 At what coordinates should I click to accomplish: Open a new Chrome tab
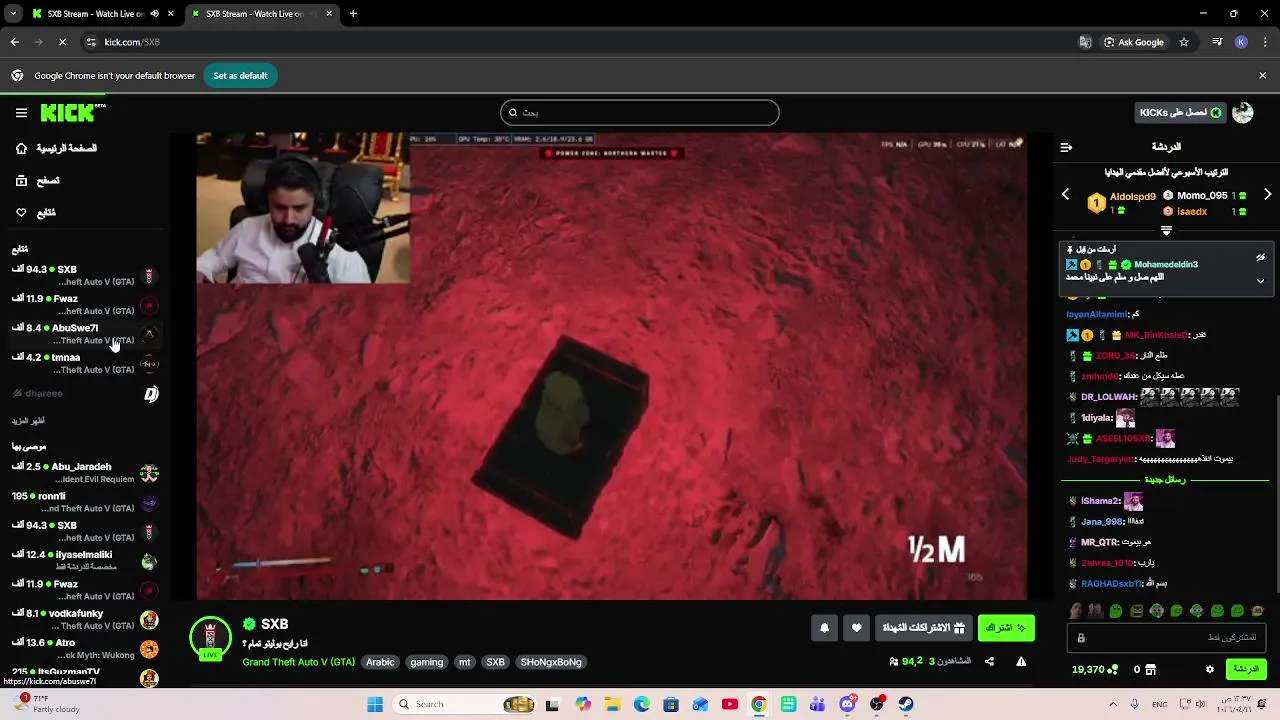tap(353, 14)
